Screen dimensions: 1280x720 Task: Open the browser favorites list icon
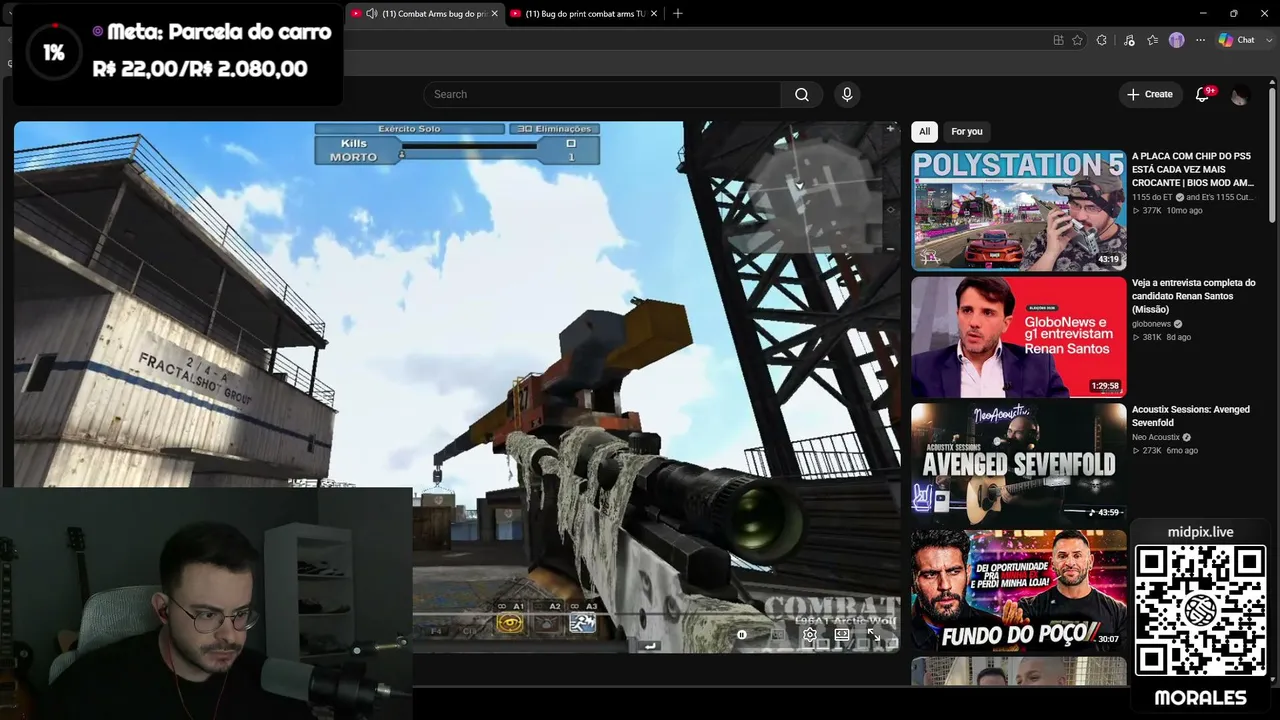(1153, 40)
